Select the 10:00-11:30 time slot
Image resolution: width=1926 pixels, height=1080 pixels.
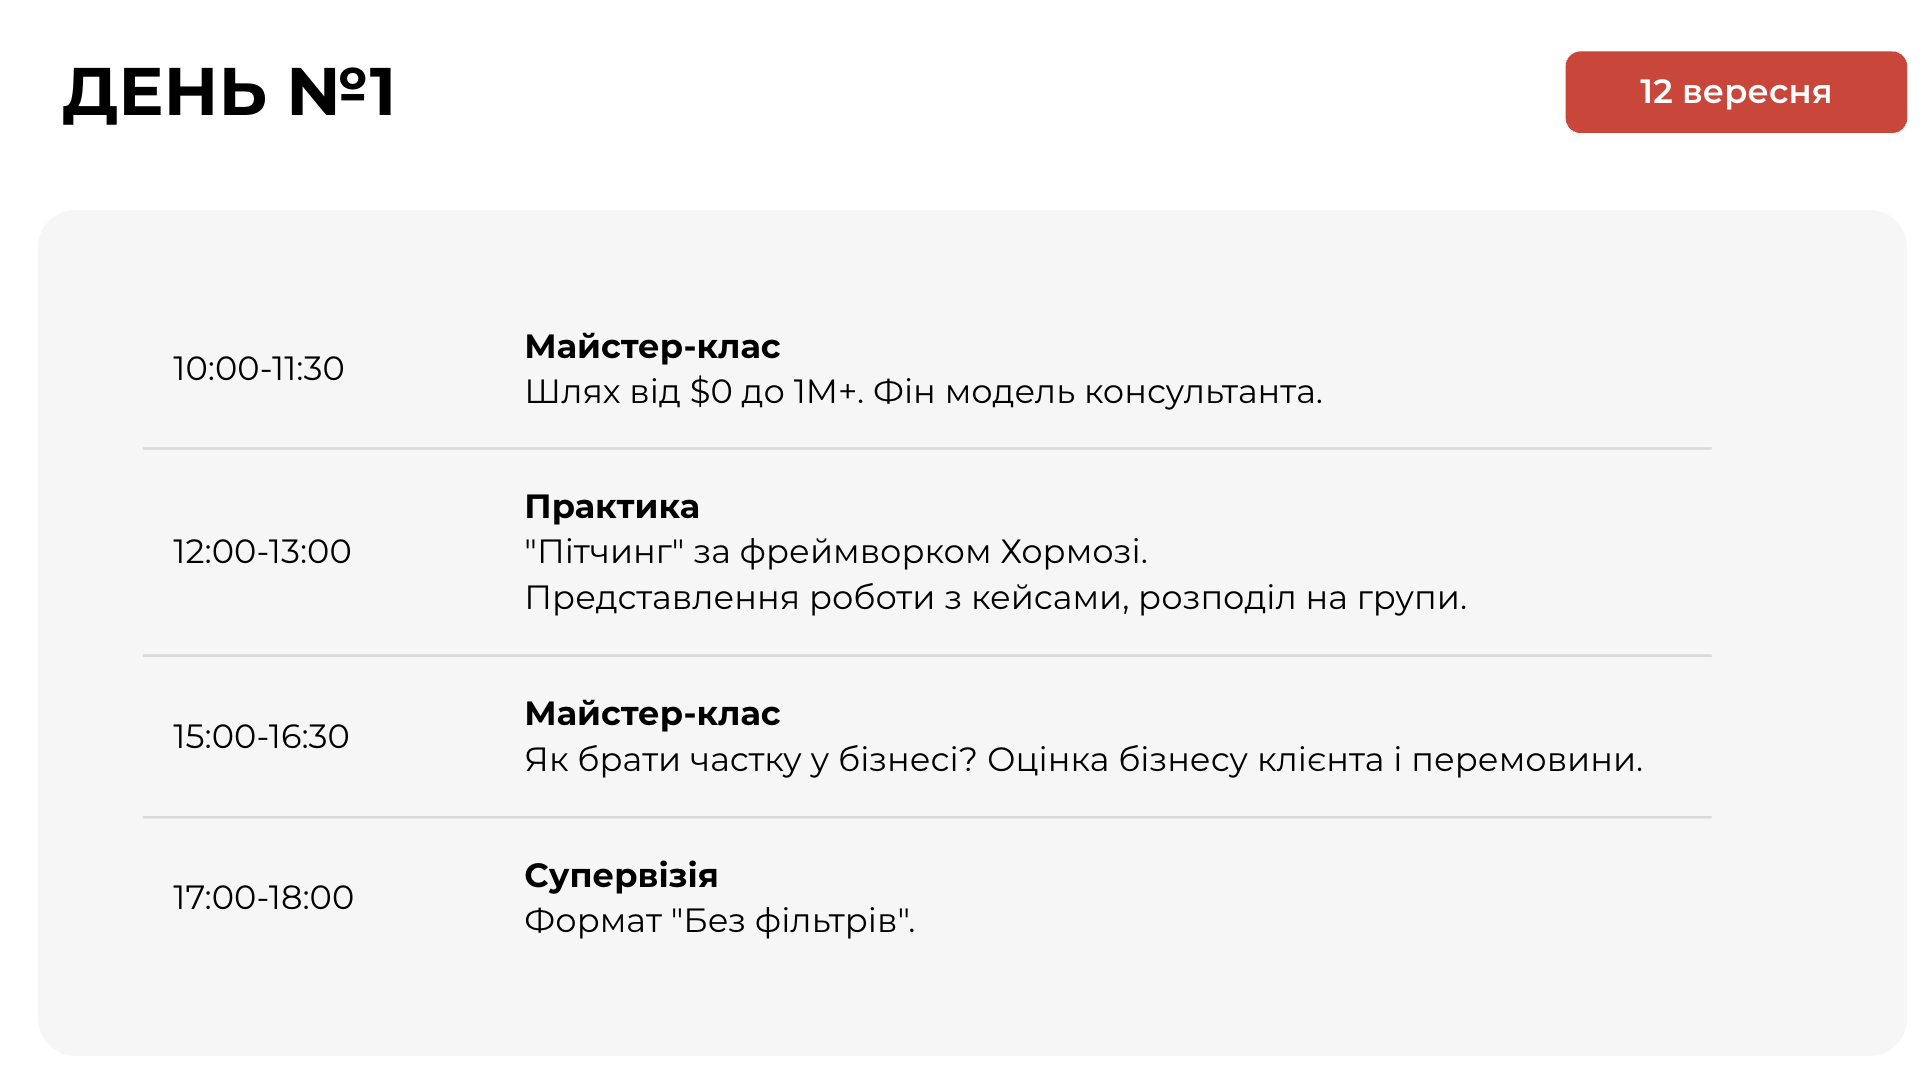258,369
